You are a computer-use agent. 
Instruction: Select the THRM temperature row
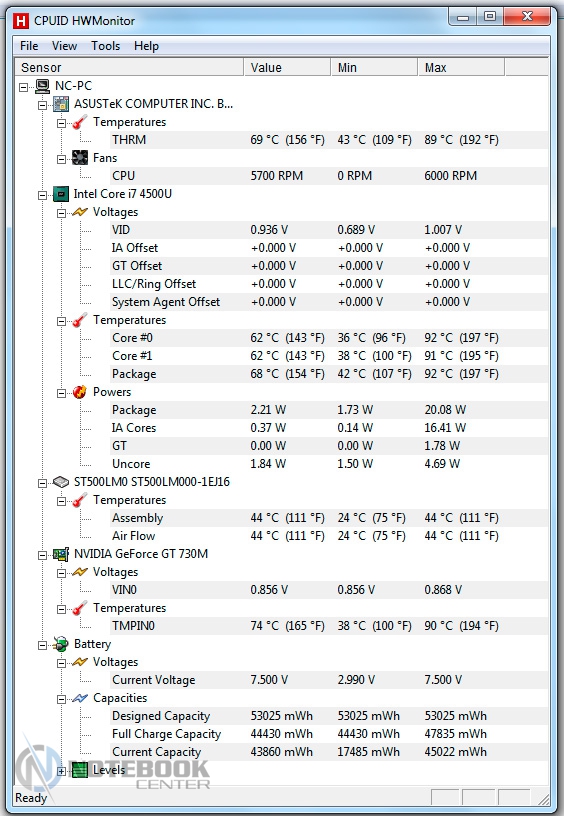329,140
